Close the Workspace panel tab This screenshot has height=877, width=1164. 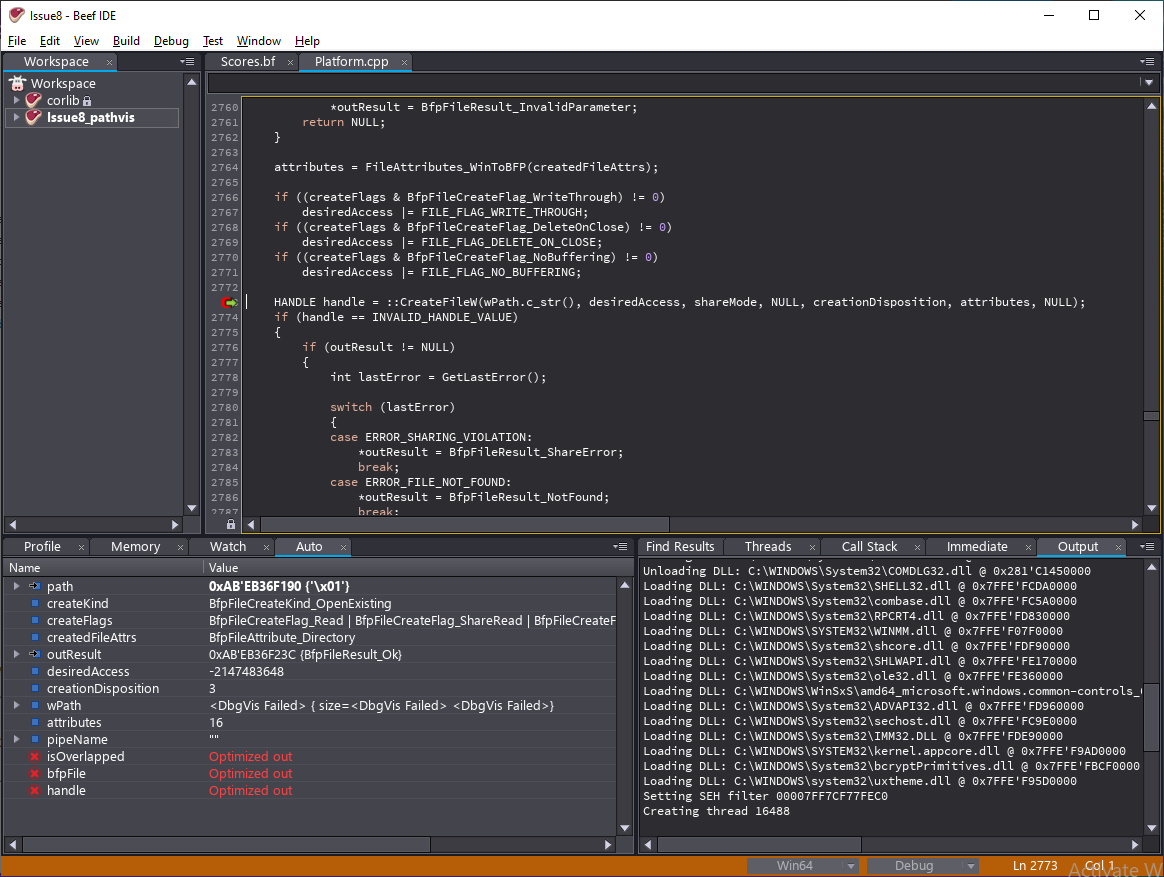(x=109, y=62)
